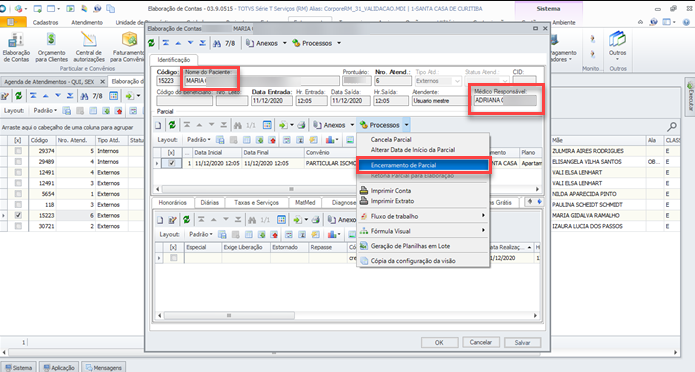Open chart icon in lower grid layout row
The width and height of the screenshot is (695, 372).
click(332, 234)
